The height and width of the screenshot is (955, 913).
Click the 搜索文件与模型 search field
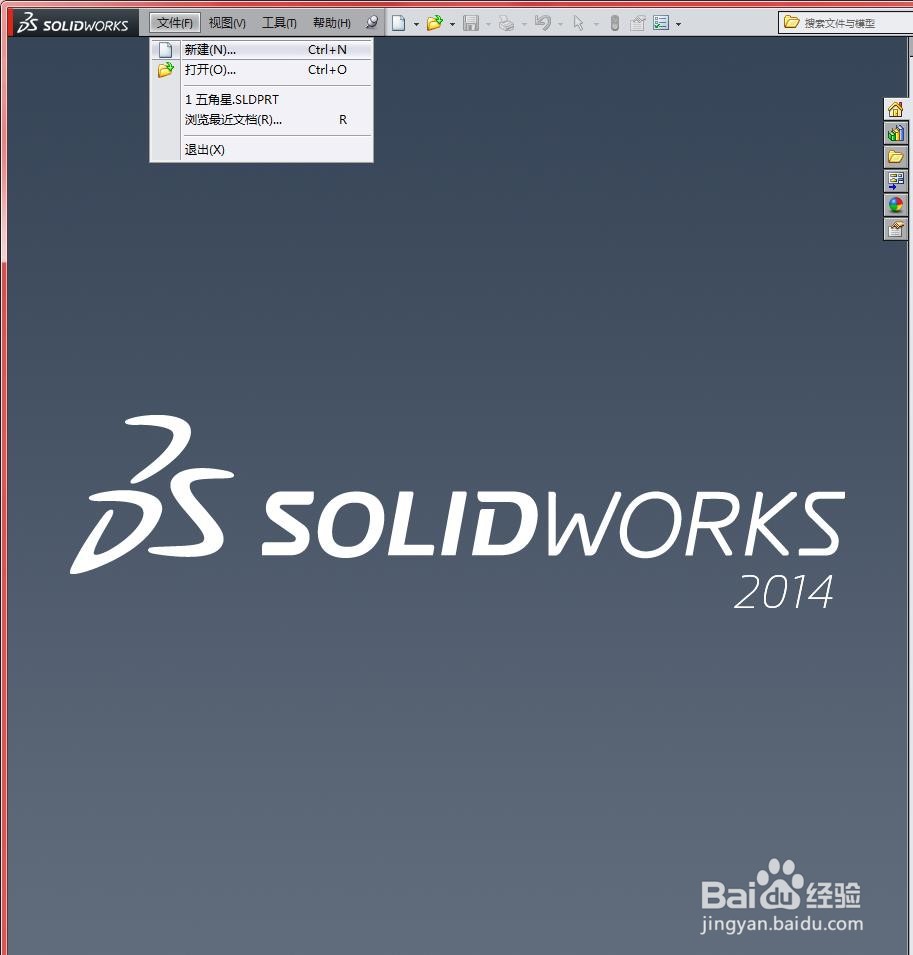(845, 23)
